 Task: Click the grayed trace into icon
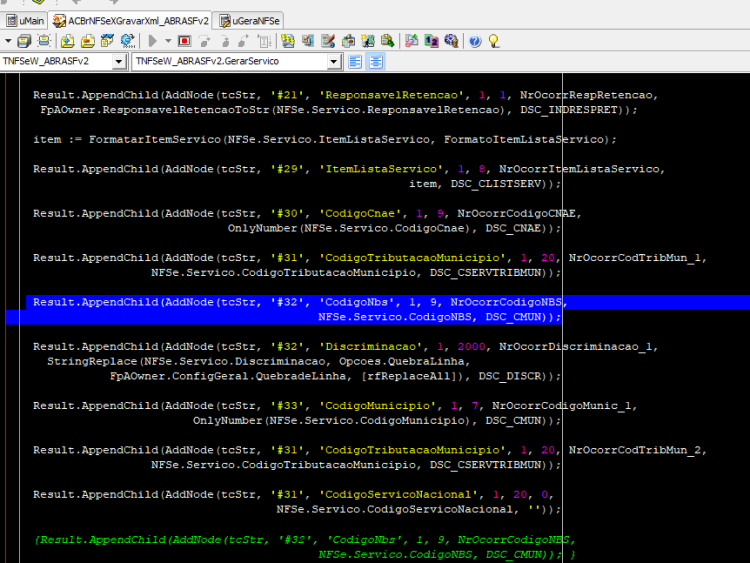[x=225, y=41]
